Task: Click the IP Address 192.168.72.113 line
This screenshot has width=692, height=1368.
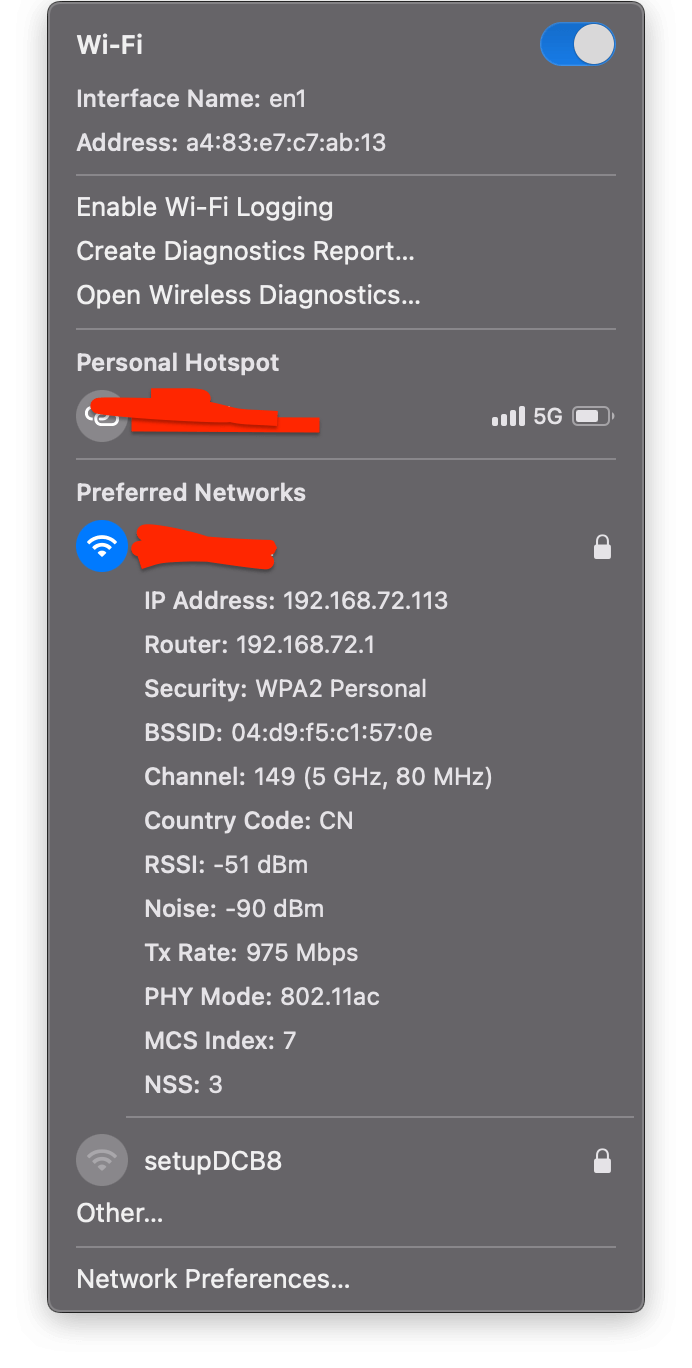Action: 296,601
